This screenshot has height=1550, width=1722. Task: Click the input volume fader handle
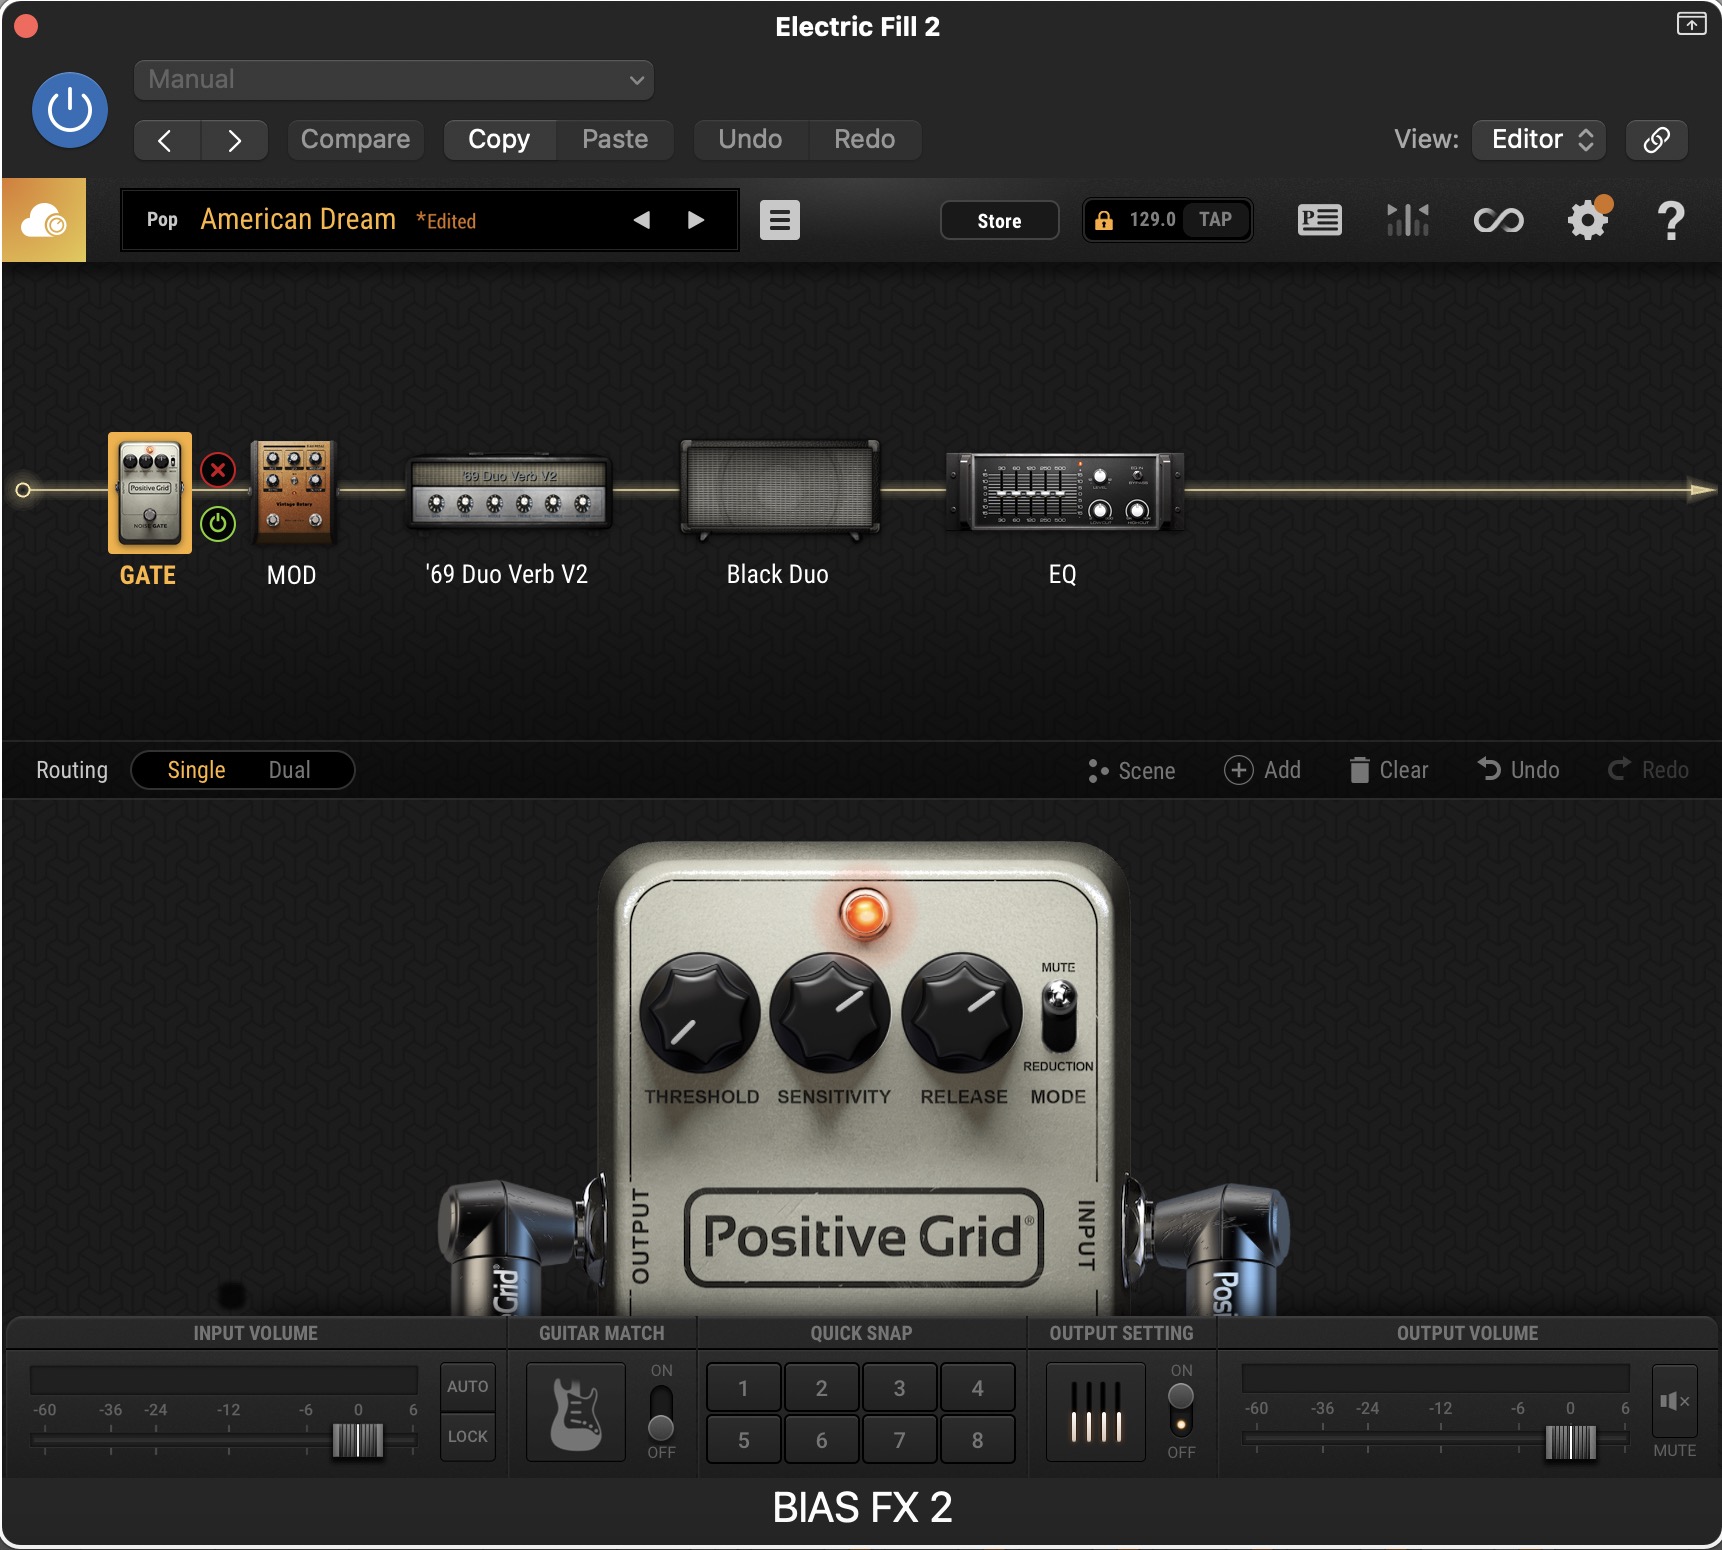[357, 1440]
